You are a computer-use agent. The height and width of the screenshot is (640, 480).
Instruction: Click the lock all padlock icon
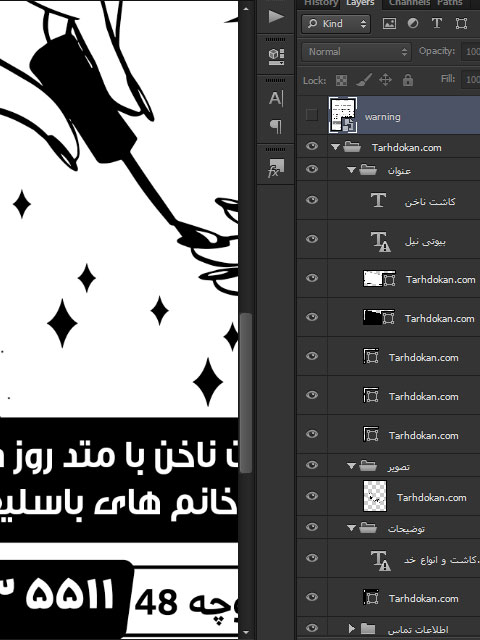(408, 80)
